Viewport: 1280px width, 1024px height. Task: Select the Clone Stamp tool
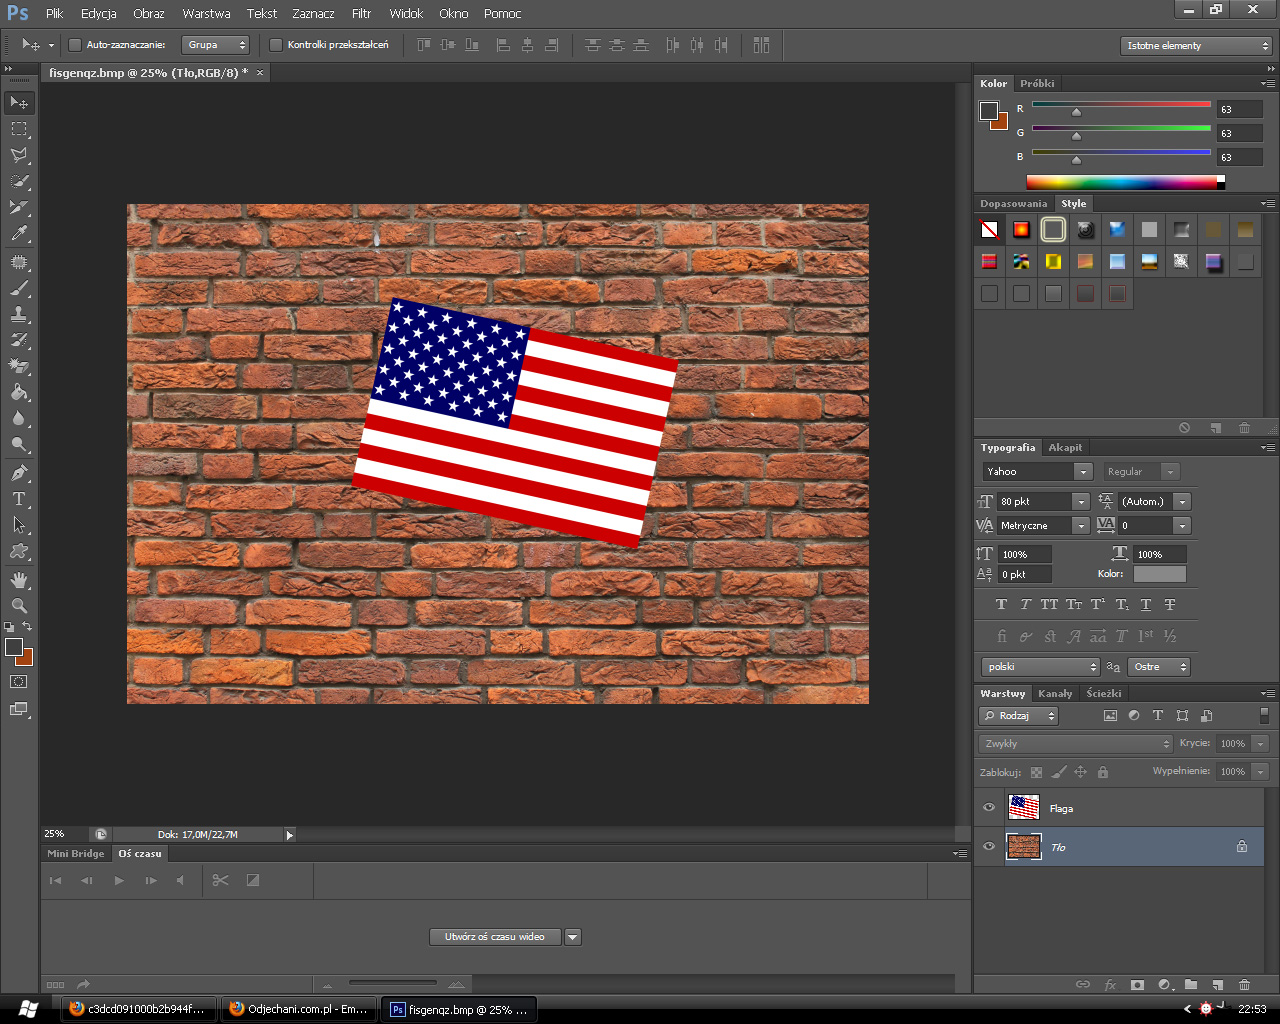click(19, 314)
